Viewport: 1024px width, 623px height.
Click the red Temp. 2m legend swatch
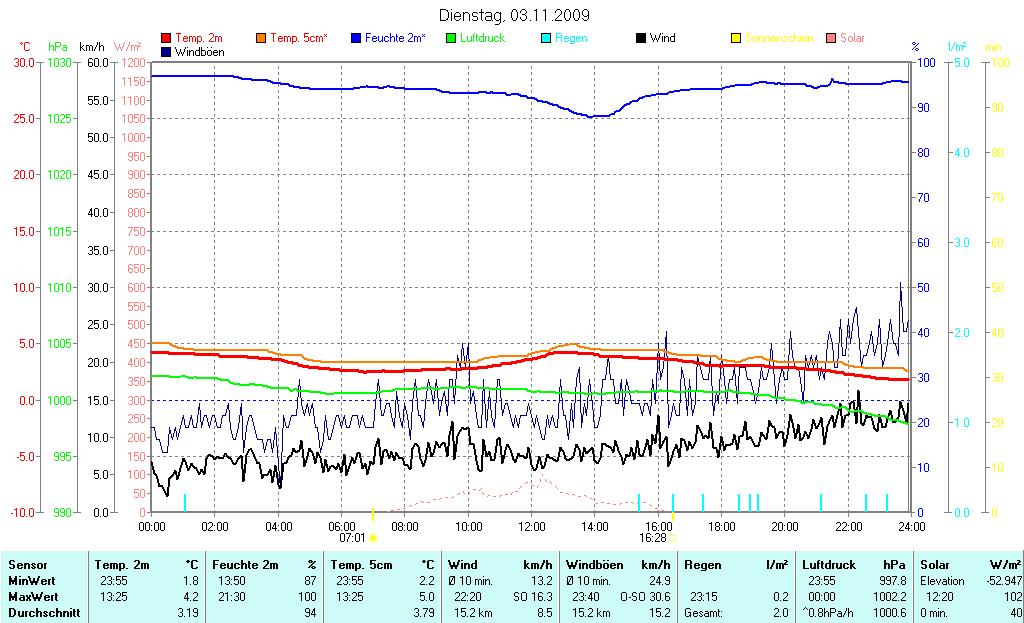pos(166,39)
